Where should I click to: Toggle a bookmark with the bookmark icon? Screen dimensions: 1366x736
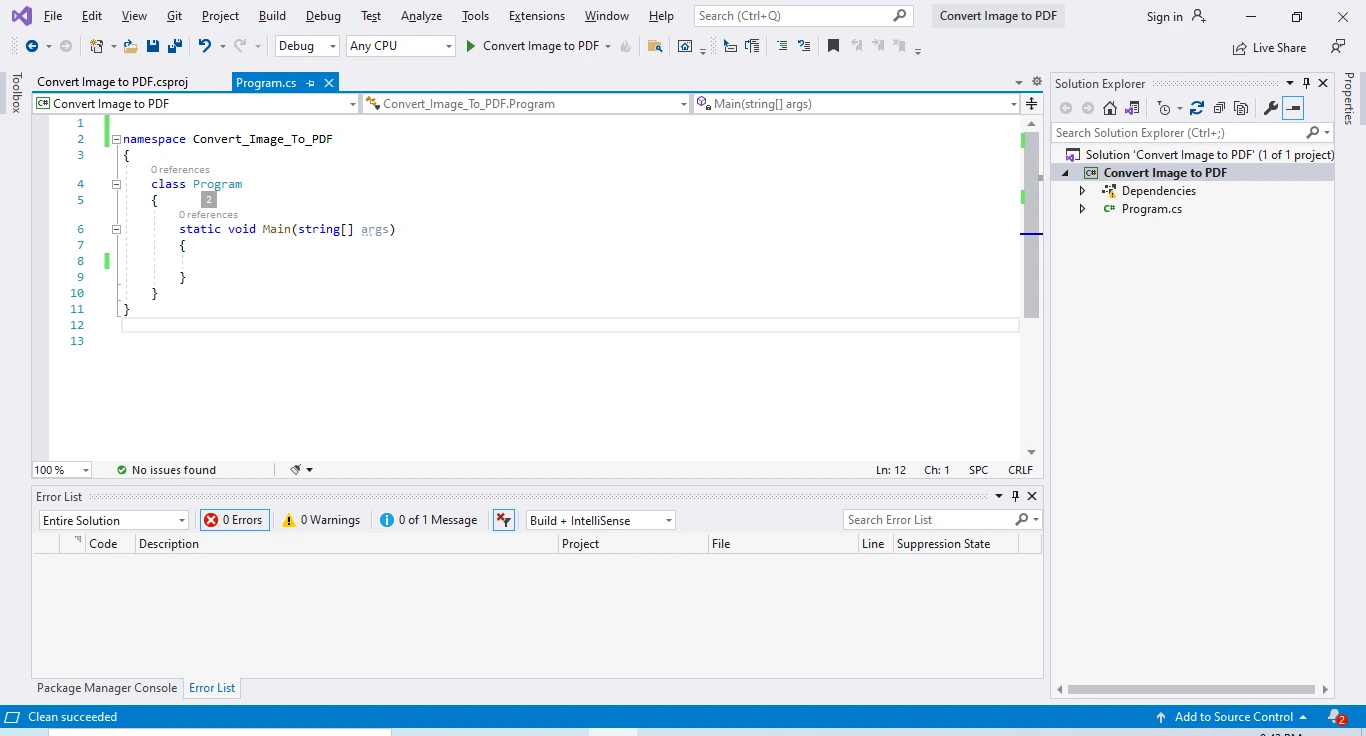pyautogui.click(x=833, y=46)
